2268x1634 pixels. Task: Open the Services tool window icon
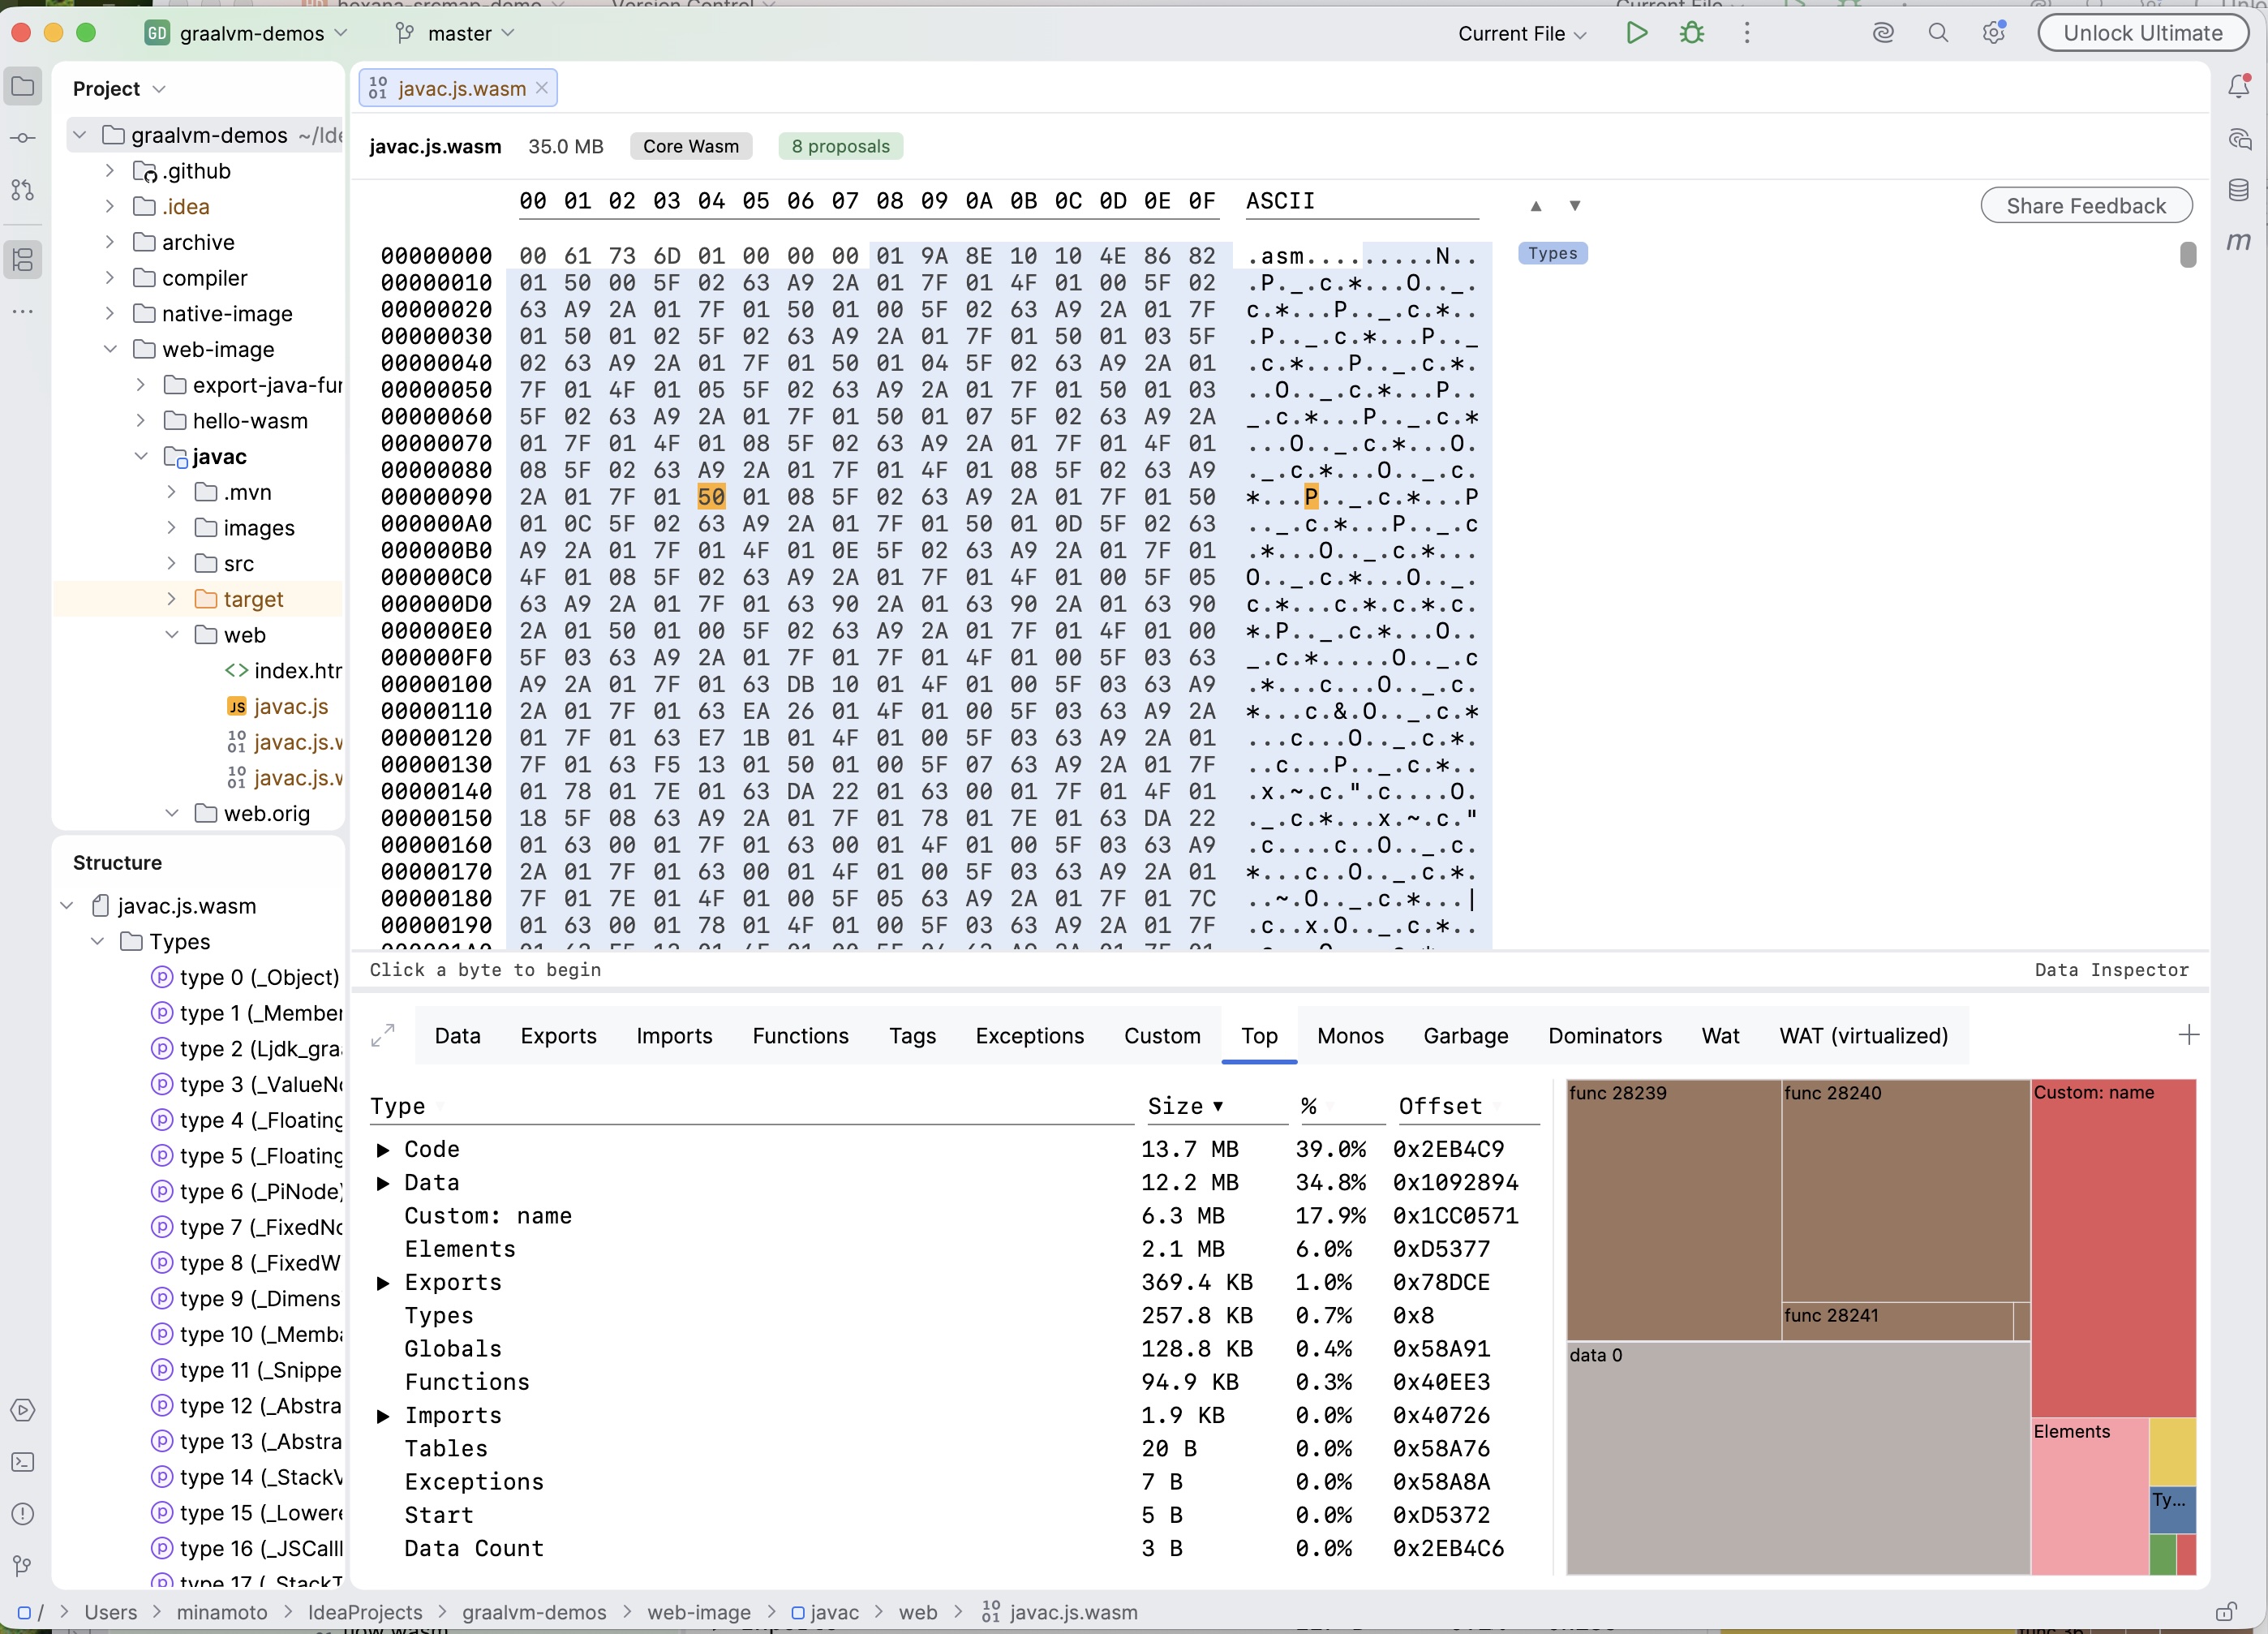tap(23, 1410)
